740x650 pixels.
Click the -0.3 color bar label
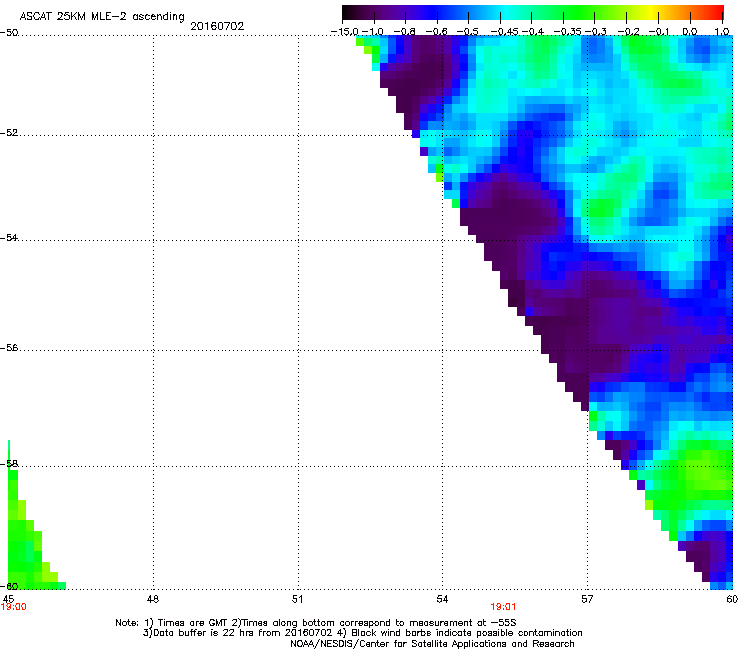click(596, 32)
